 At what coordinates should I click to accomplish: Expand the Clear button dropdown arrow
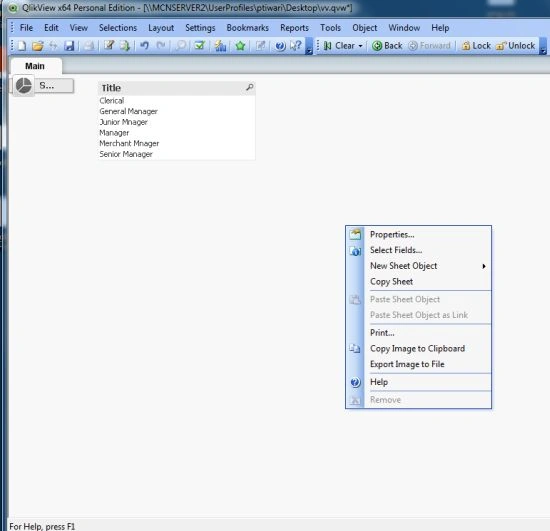(x=360, y=46)
